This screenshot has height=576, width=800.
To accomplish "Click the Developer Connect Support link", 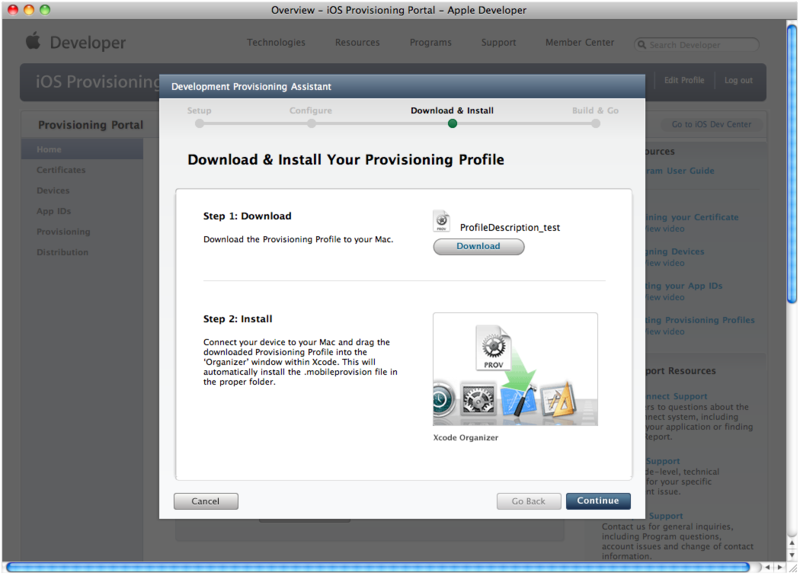I will pos(676,396).
